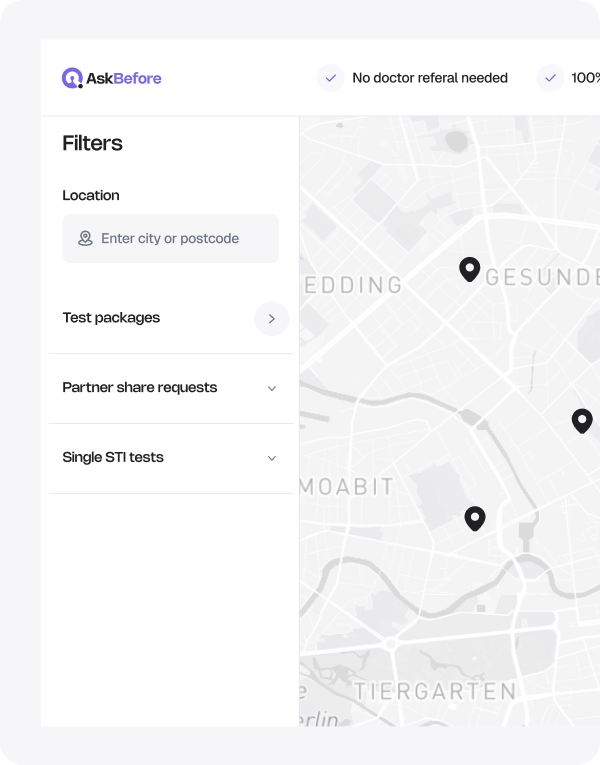Click the No doctor referal needed text

(x=430, y=78)
